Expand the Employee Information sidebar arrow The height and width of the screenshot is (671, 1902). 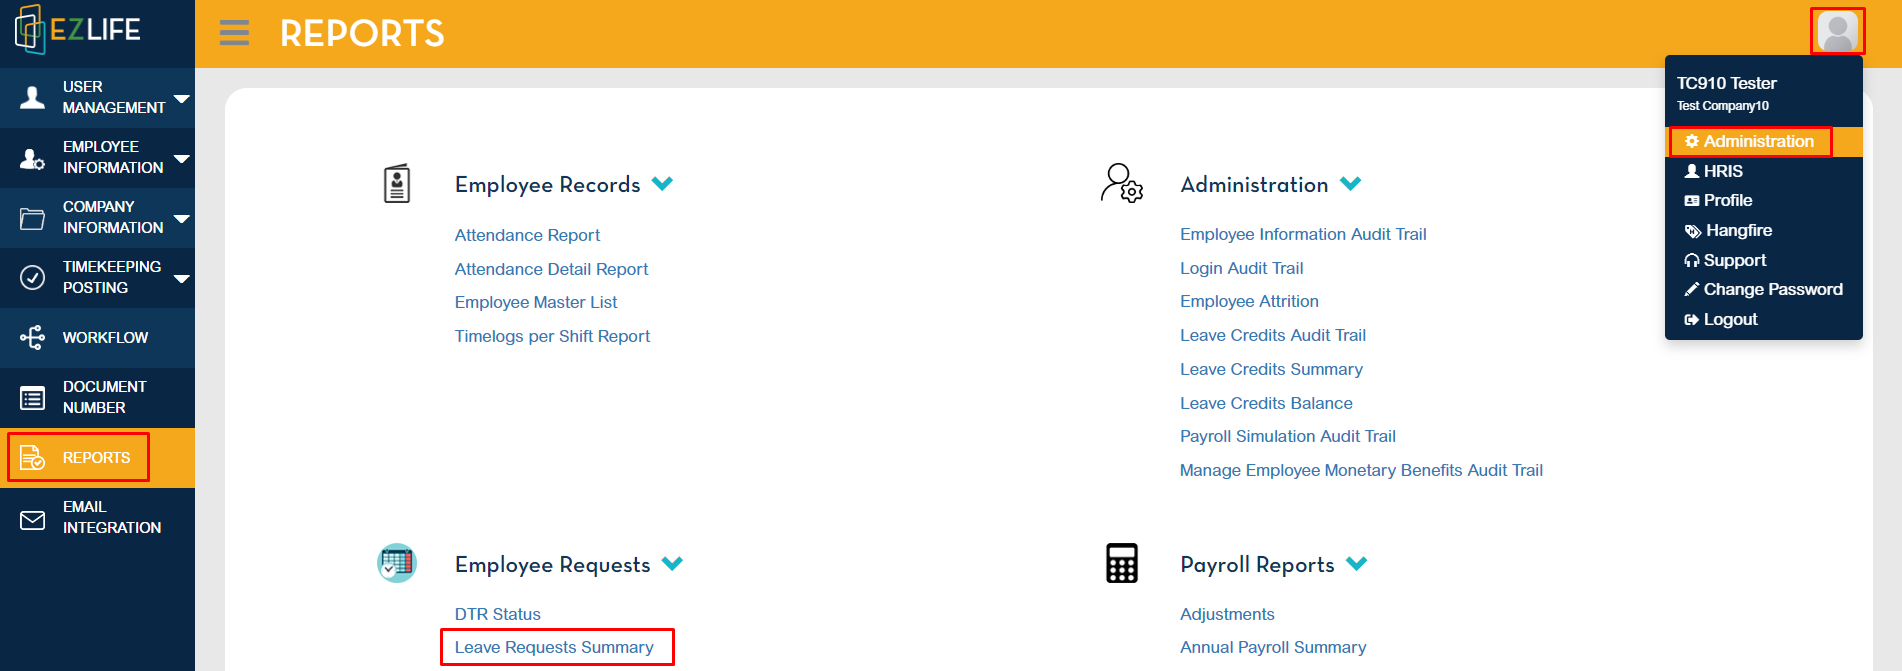181,158
